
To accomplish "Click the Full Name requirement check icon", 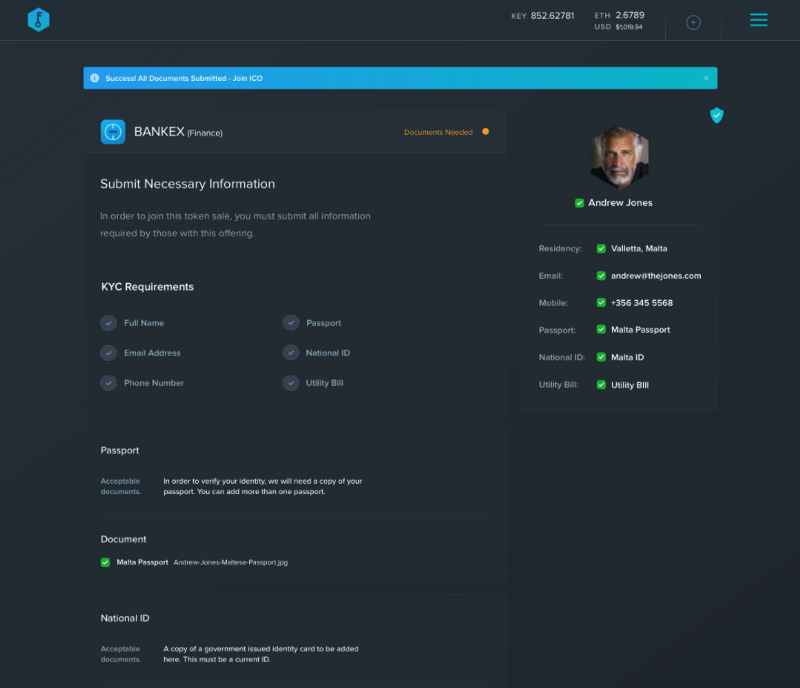I will pos(108,323).
